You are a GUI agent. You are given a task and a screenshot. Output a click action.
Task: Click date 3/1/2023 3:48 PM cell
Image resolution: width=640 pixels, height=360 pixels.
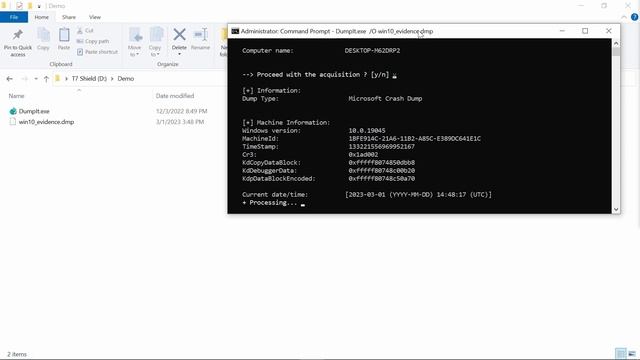[180, 122]
